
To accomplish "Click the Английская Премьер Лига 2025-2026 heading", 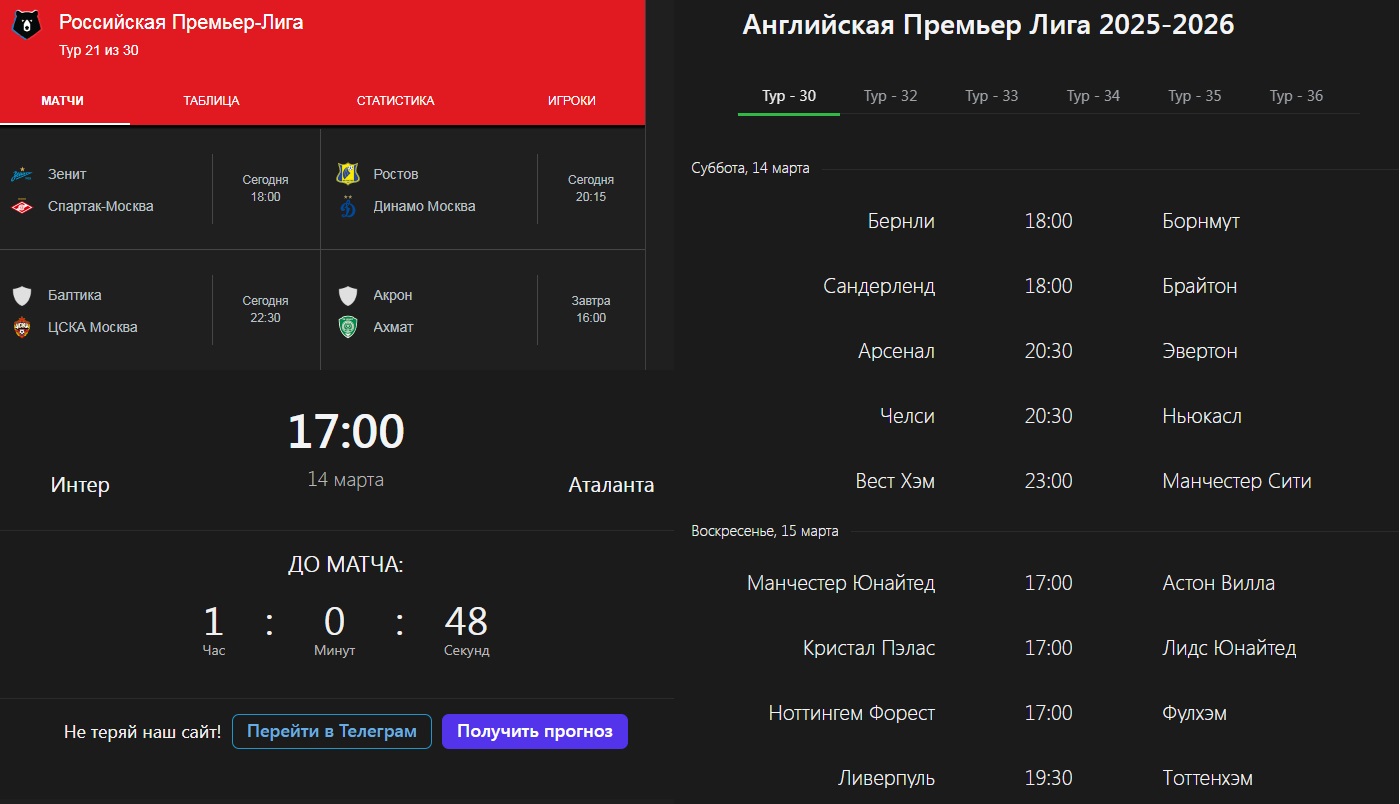I will [x=988, y=25].
